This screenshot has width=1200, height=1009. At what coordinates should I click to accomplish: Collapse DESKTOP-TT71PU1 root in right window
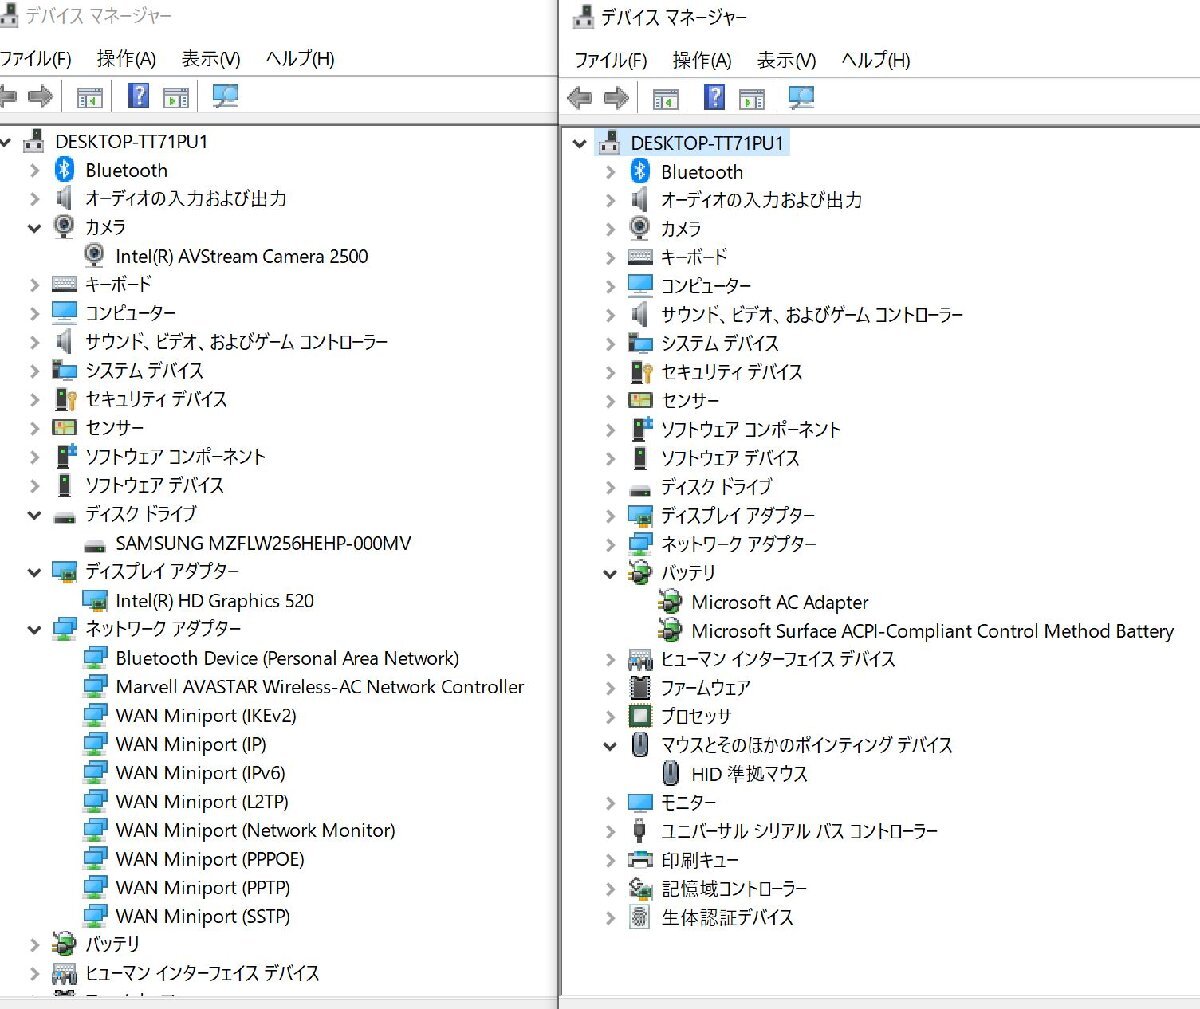pyautogui.click(x=579, y=144)
